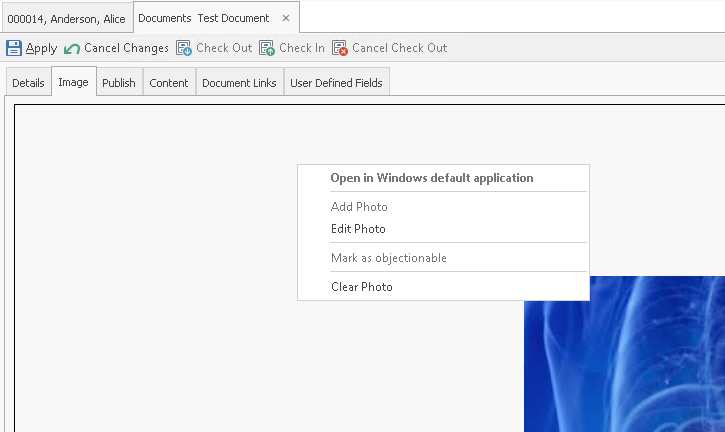Click Cancel Check Out text label
This screenshot has width=725, height=432.
pyautogui.click(x=399, y=48)
